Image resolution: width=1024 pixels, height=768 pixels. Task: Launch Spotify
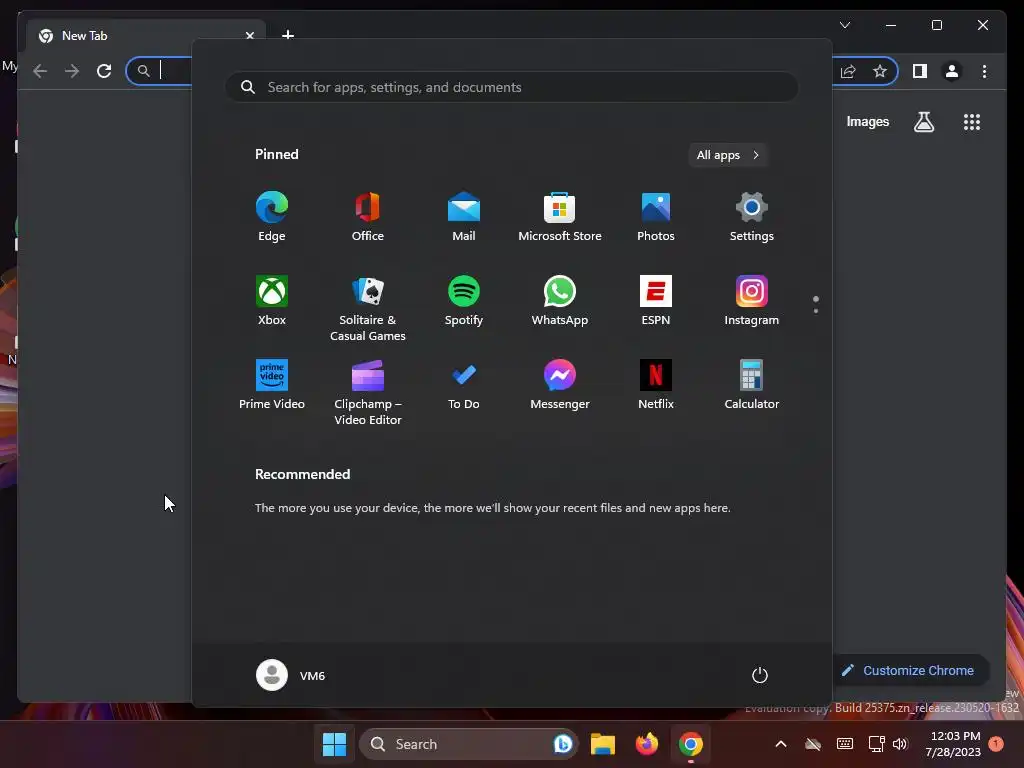pos(464,300)
